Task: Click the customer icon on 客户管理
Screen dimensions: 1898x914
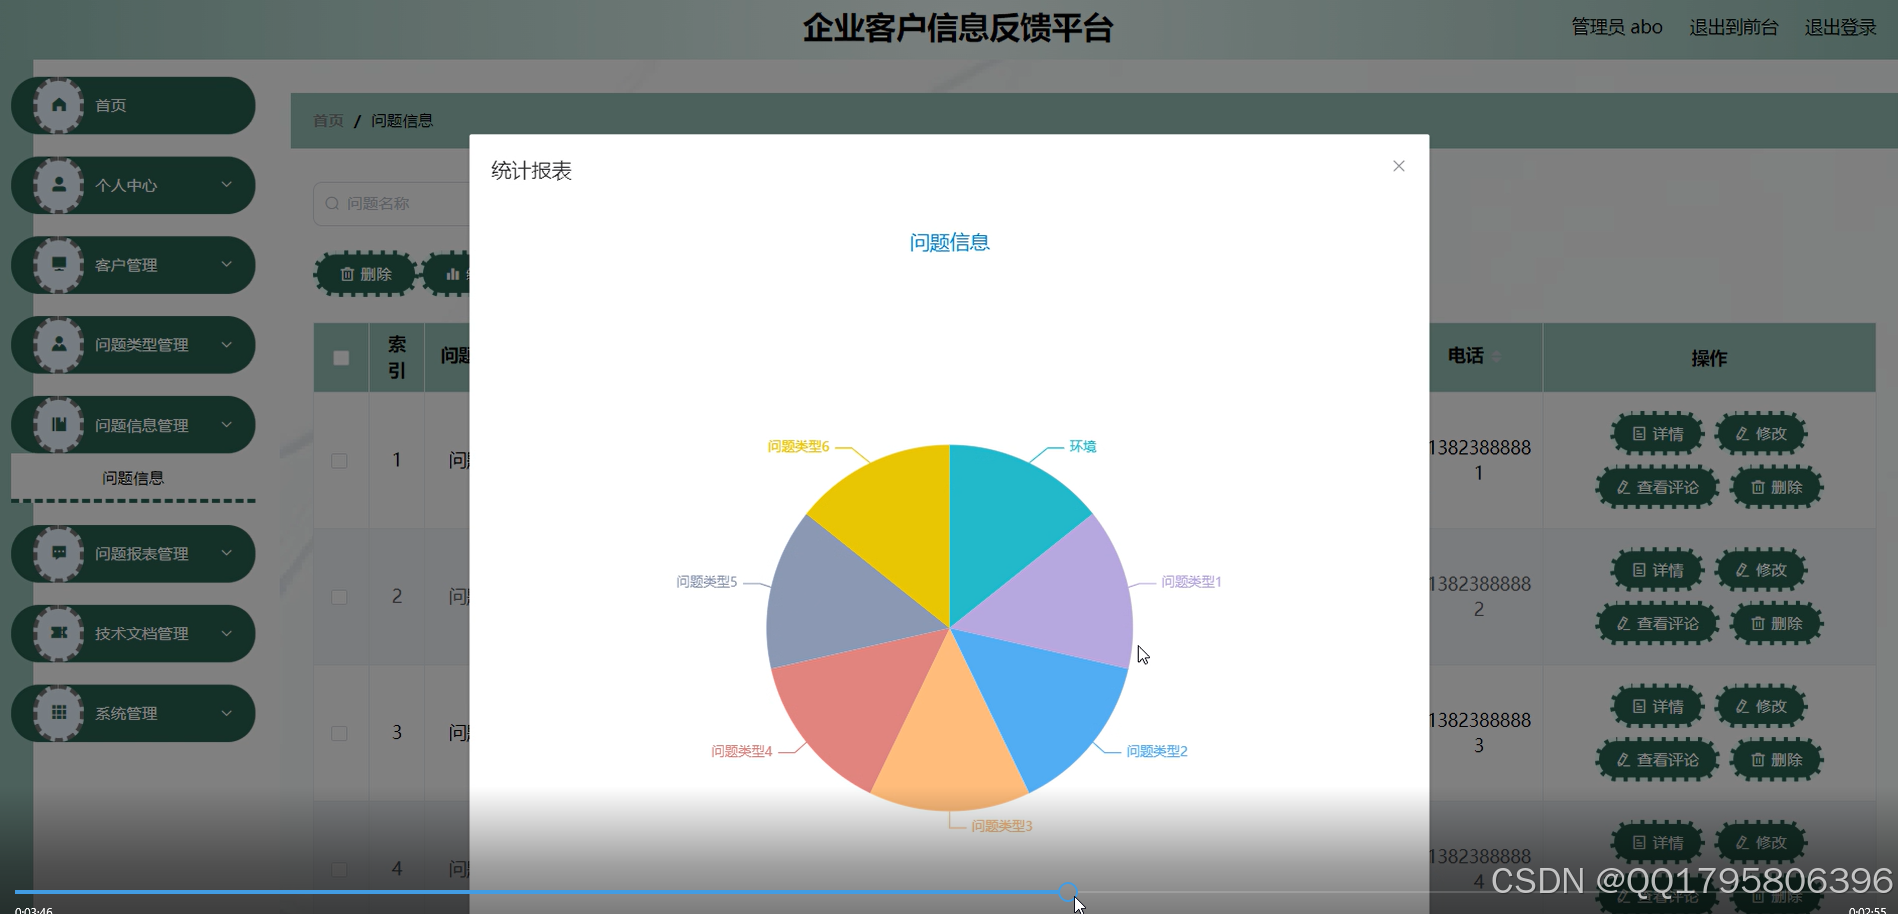Action: coord(58,264)
